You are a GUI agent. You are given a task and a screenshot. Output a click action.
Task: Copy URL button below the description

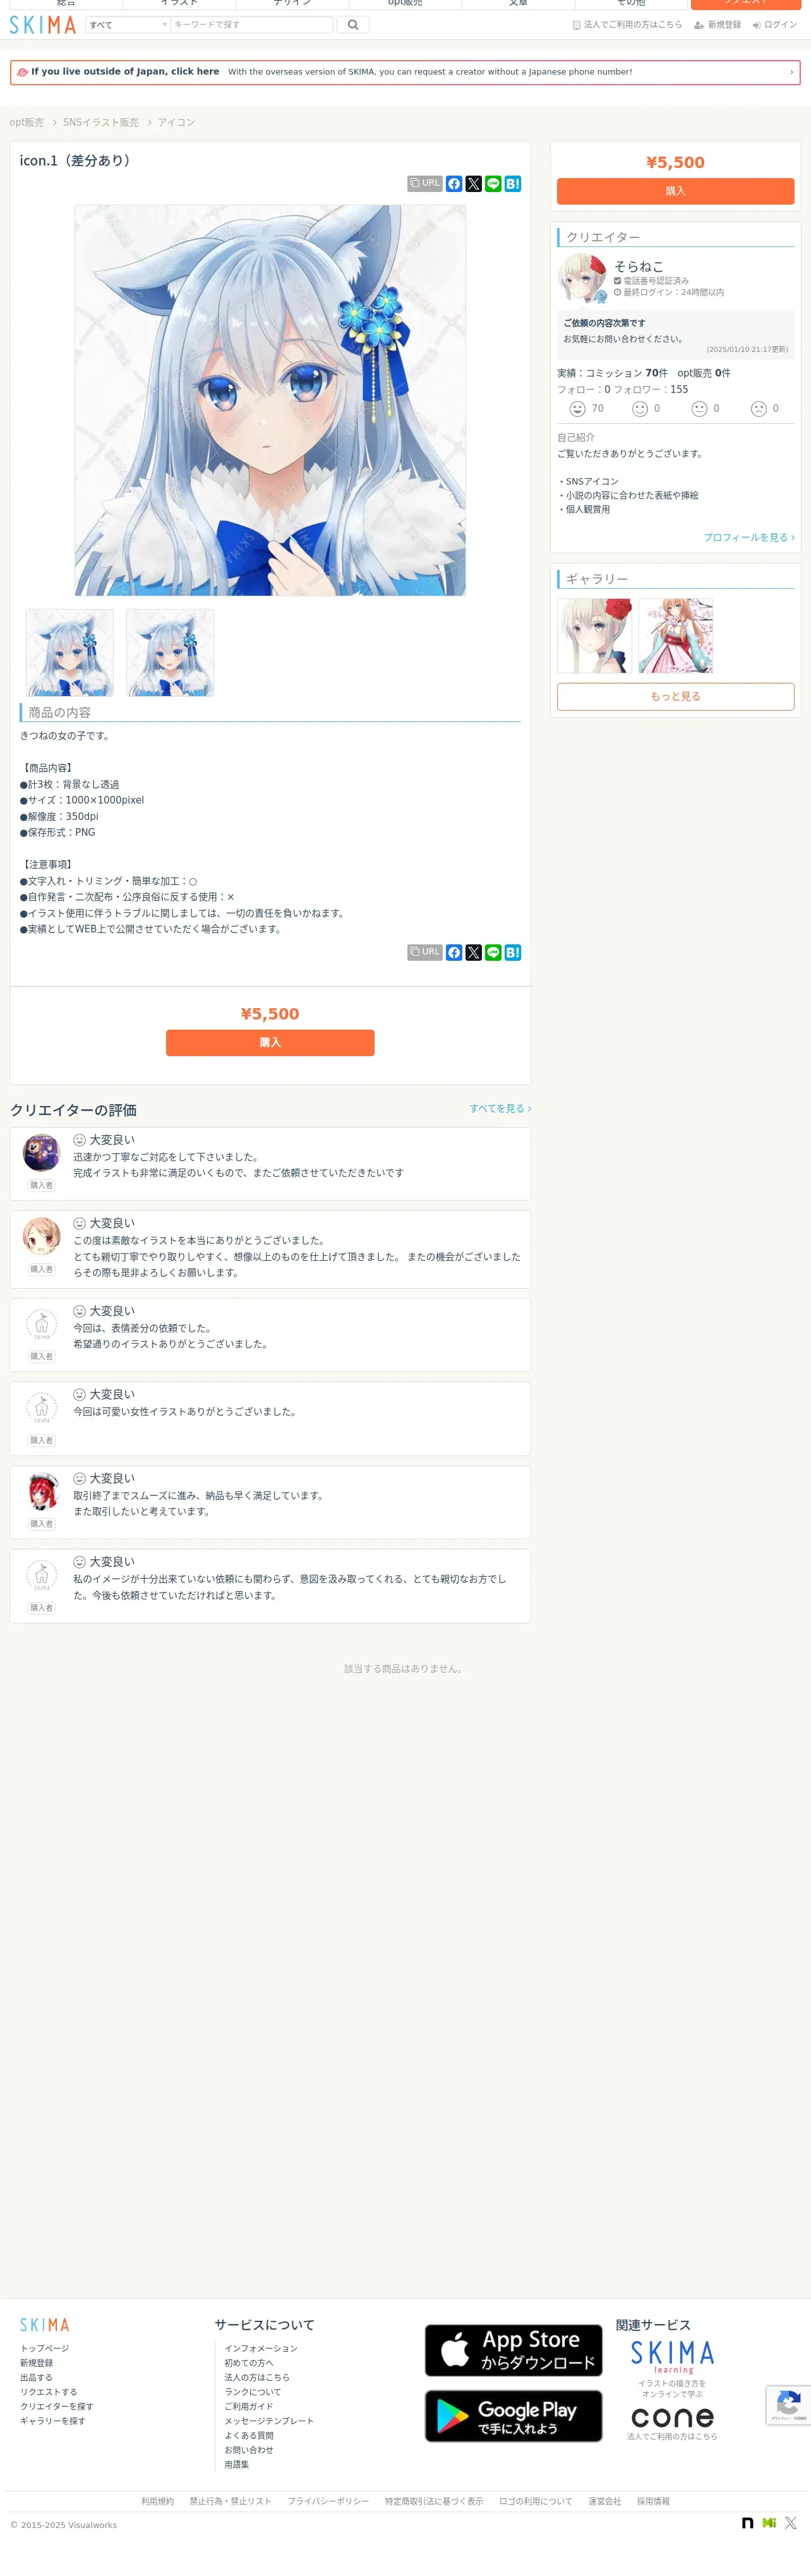(425, 953)
